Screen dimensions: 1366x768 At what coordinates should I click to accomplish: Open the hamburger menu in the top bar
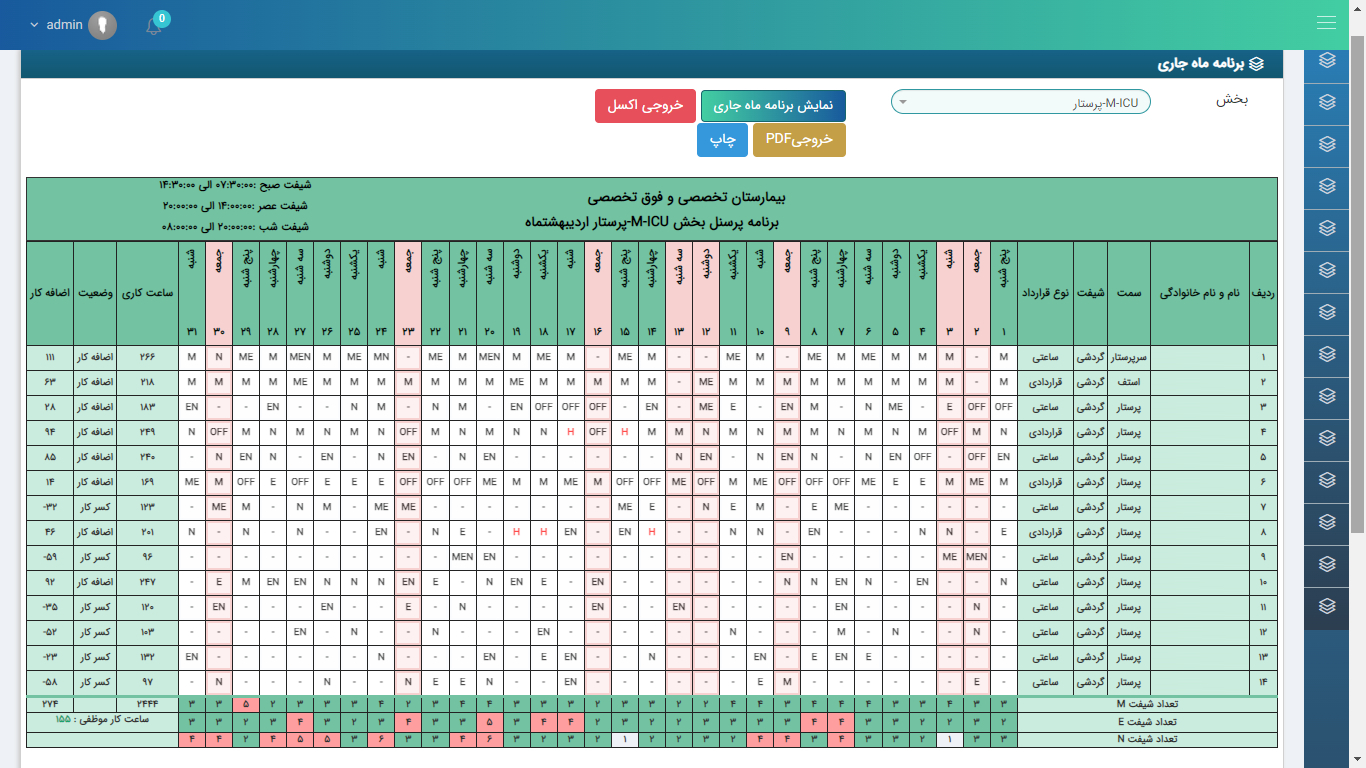[1326, 24]
